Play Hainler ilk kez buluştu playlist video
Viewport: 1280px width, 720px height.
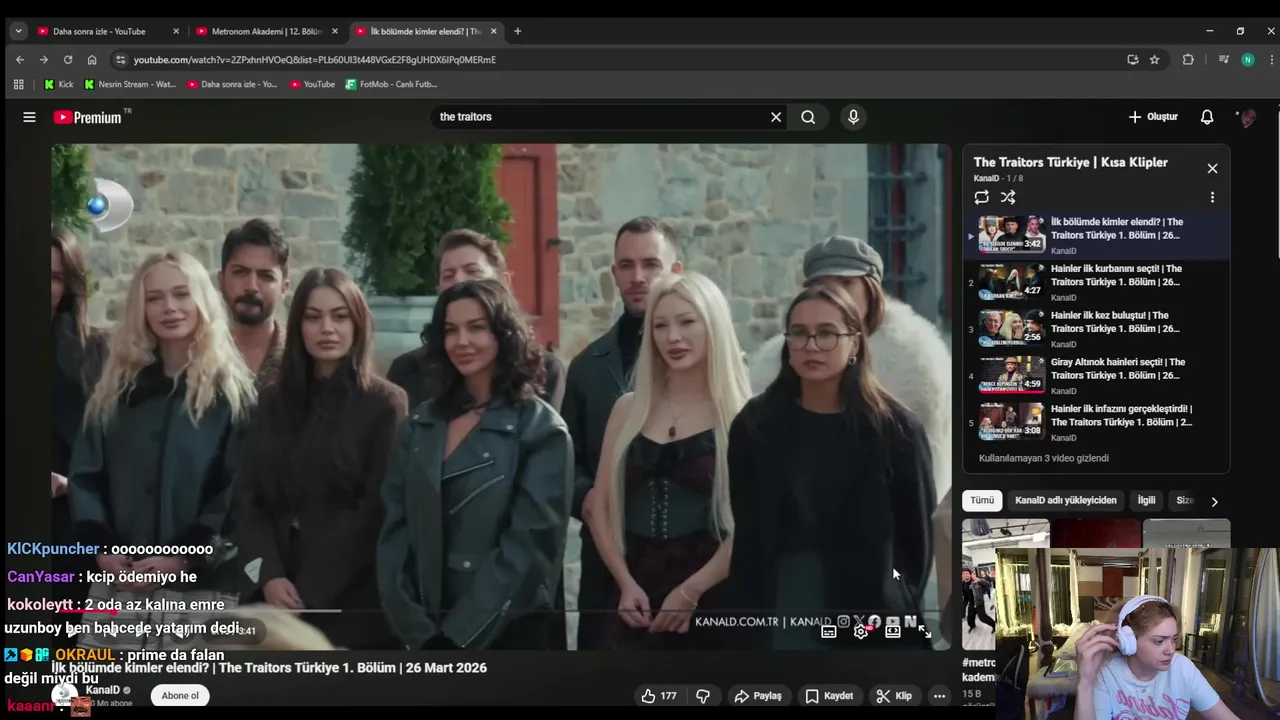(1096, 329)
